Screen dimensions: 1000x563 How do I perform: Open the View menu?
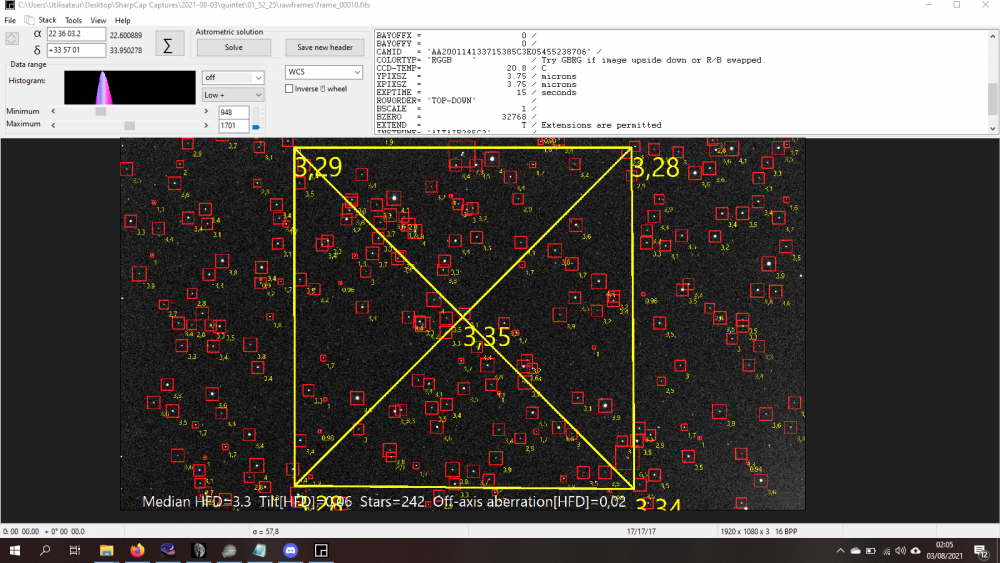pyautogui.click(x=98, y=20)
